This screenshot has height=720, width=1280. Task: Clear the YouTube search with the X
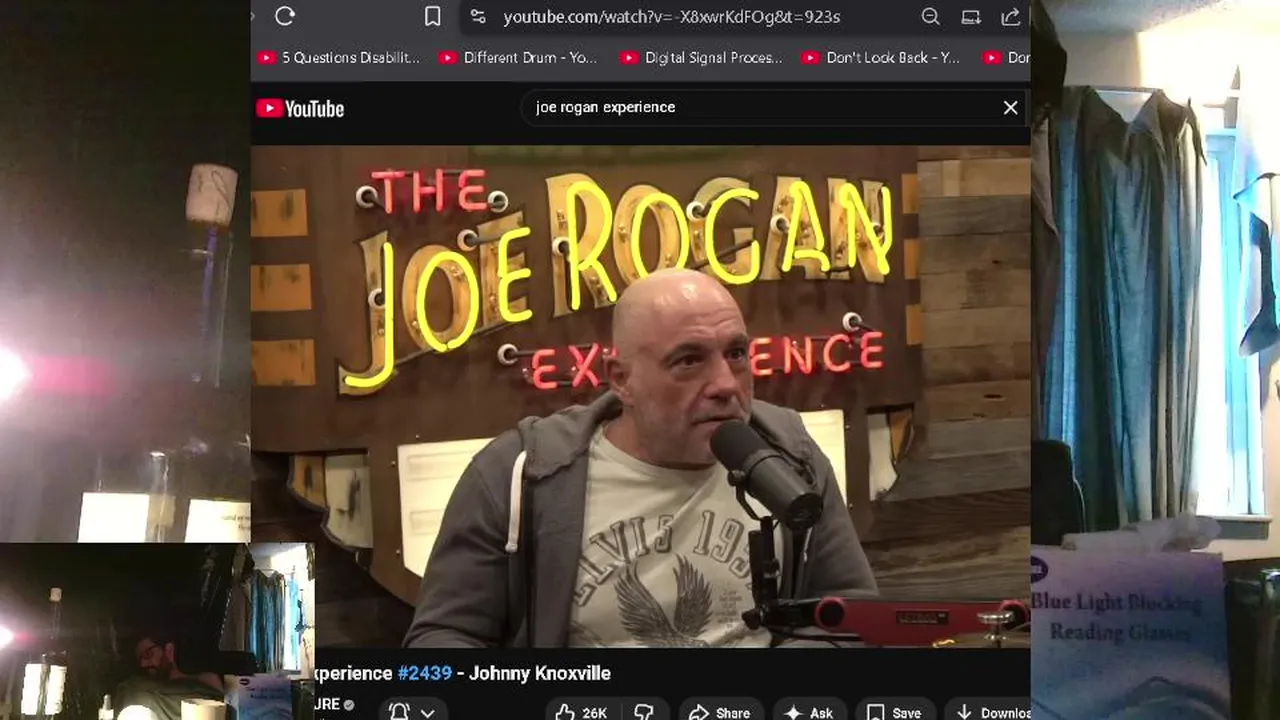coord(1010,107)
